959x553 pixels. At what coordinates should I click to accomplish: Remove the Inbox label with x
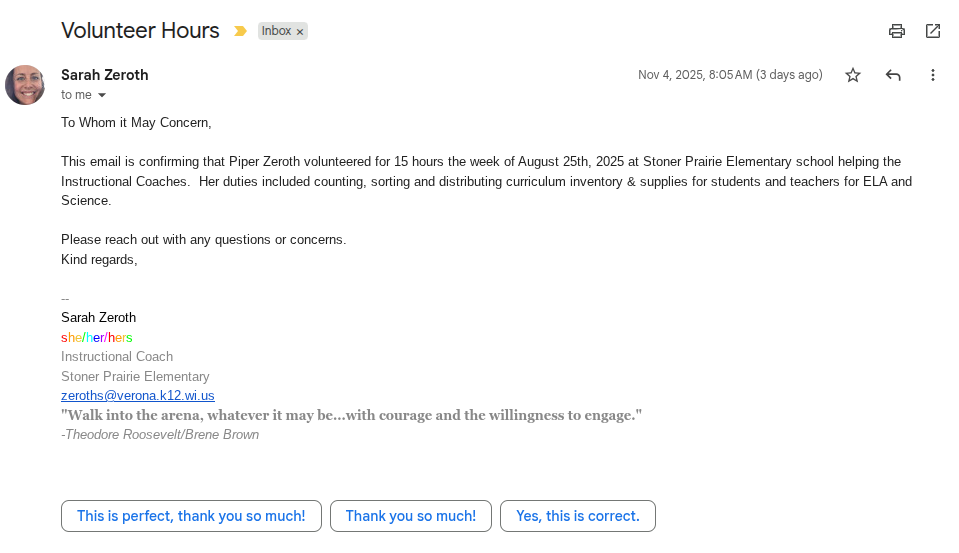[300, 32]
